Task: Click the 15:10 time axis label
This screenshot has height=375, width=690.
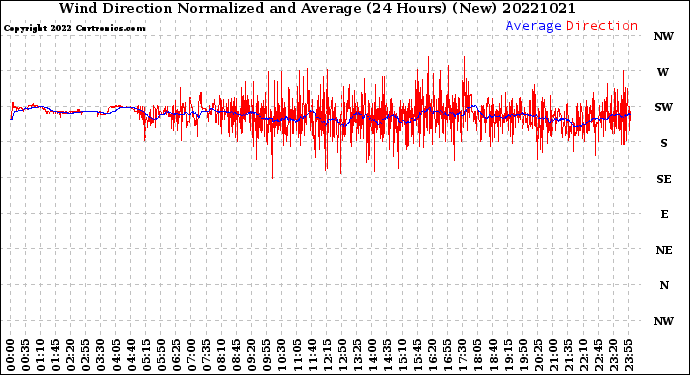Action: tap(402, 355)
